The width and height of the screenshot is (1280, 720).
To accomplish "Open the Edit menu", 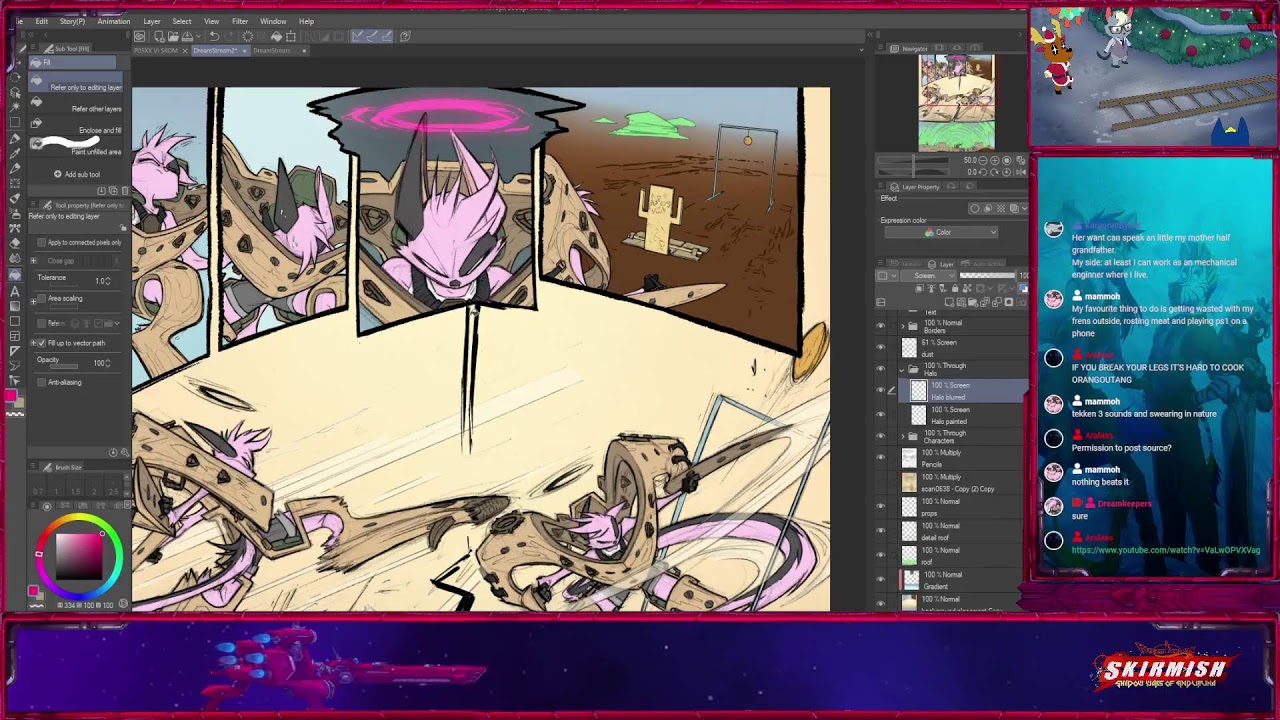I will pyautogui.click(x=41, y=21).
